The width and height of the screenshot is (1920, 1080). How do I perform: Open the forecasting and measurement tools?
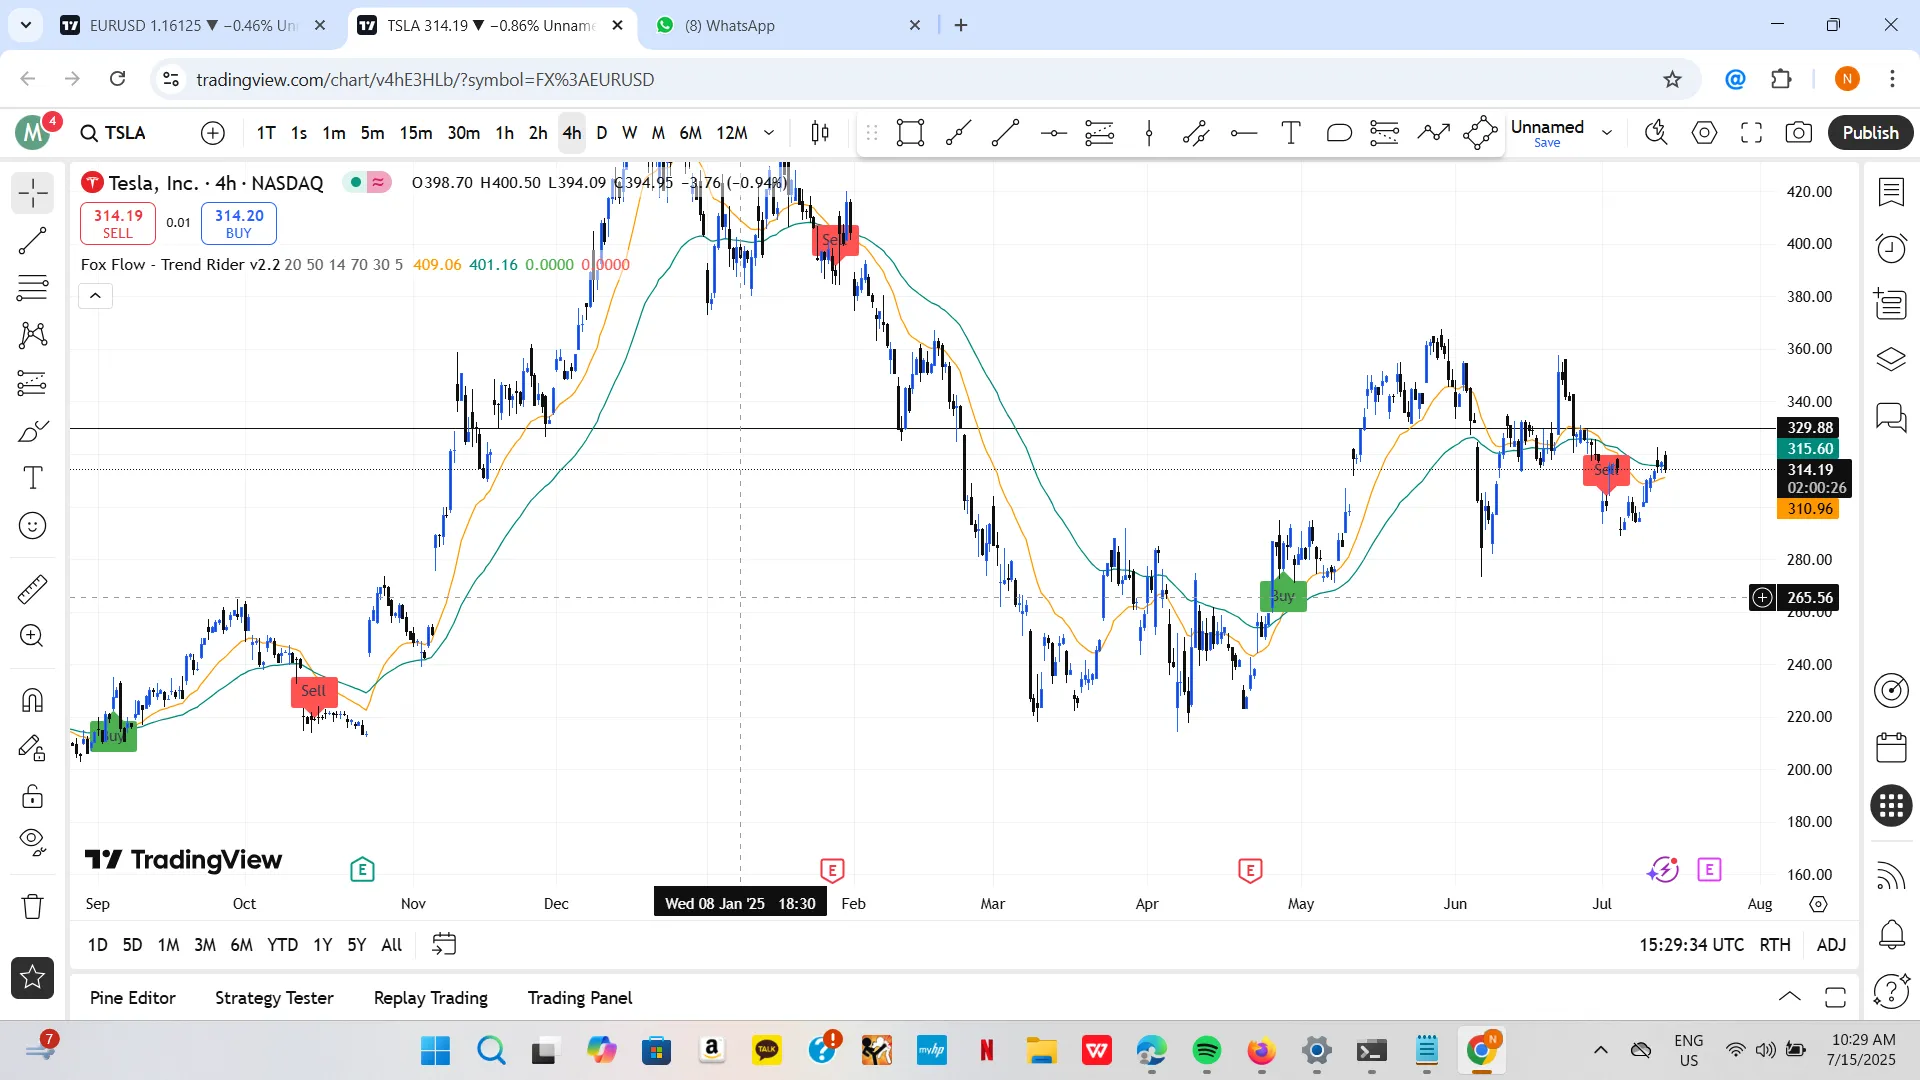[32, 383]
